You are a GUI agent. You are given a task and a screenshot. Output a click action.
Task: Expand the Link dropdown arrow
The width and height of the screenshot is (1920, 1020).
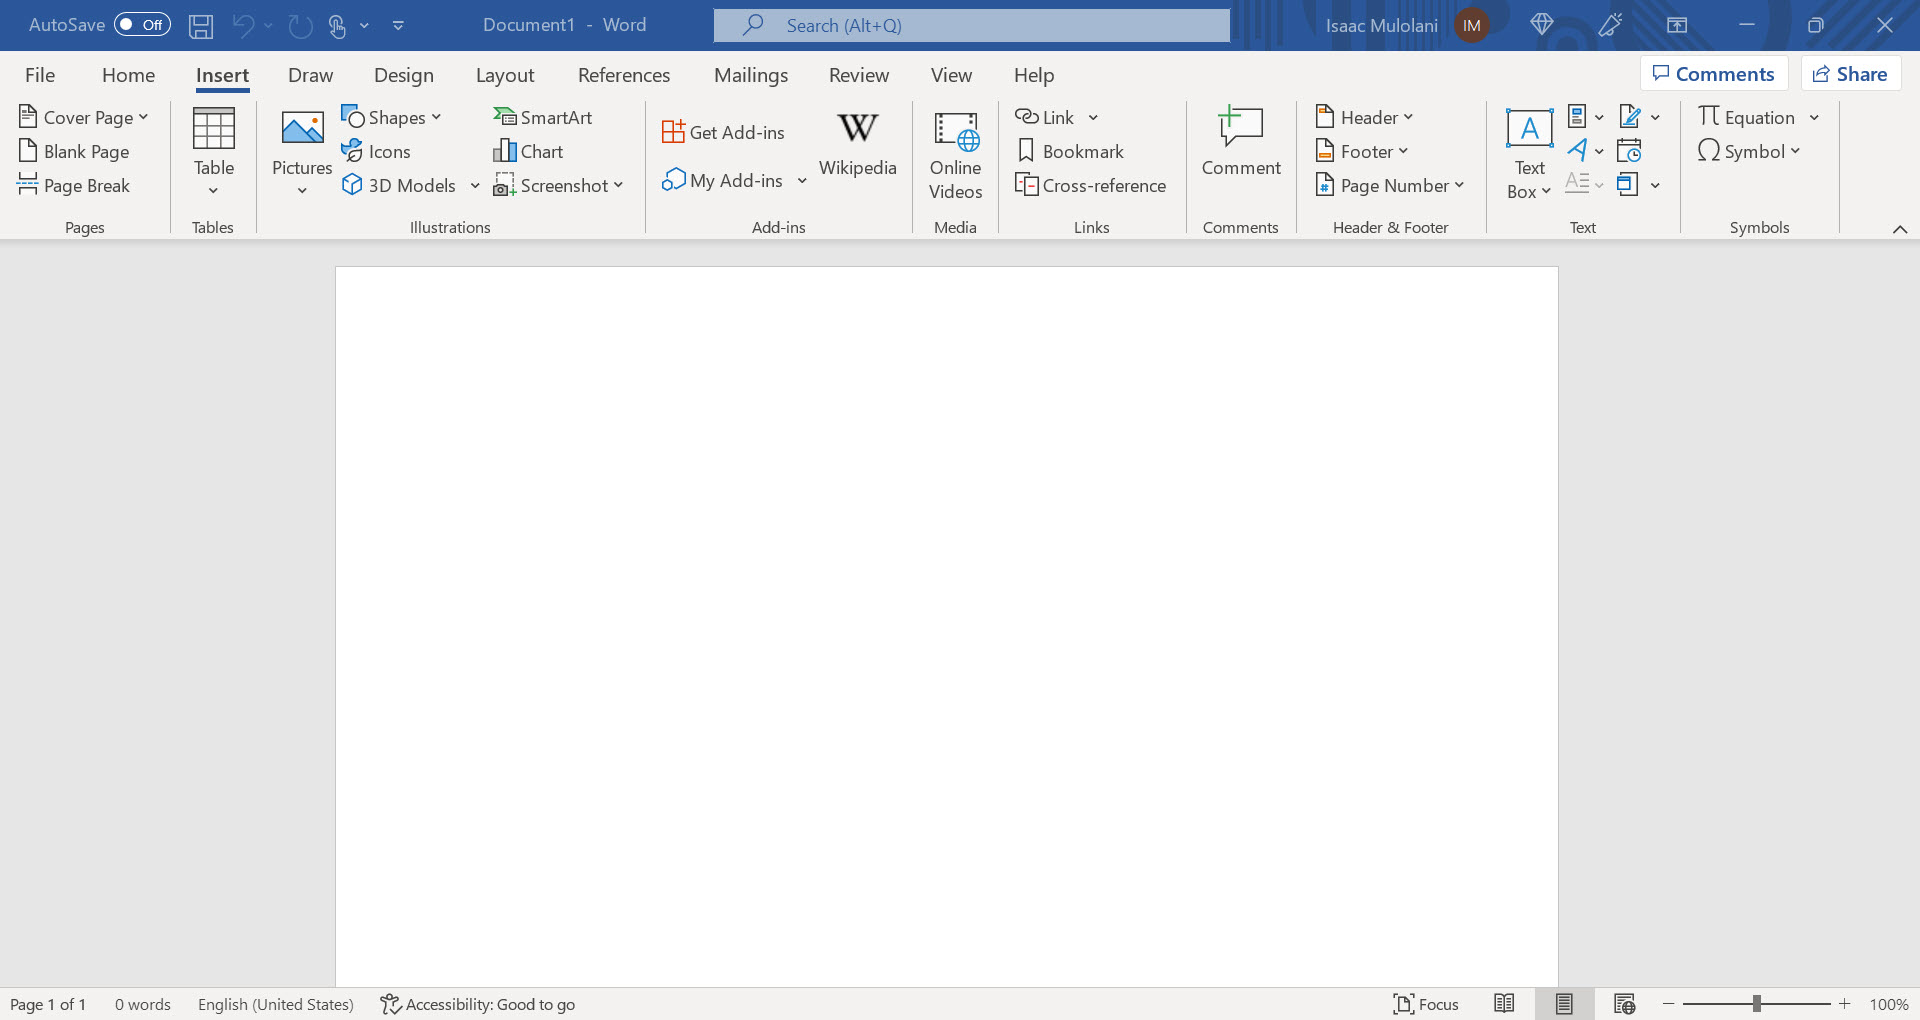(x=1093, y=117)
